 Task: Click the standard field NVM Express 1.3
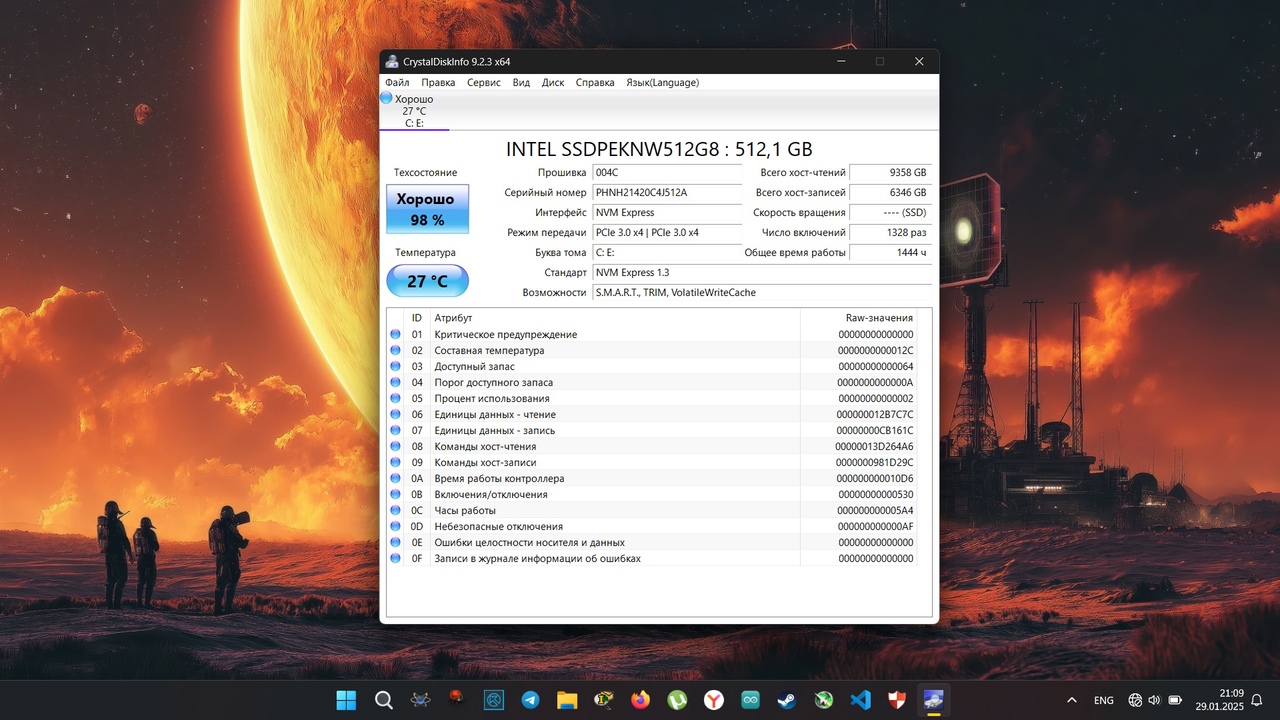click(761, 272)
